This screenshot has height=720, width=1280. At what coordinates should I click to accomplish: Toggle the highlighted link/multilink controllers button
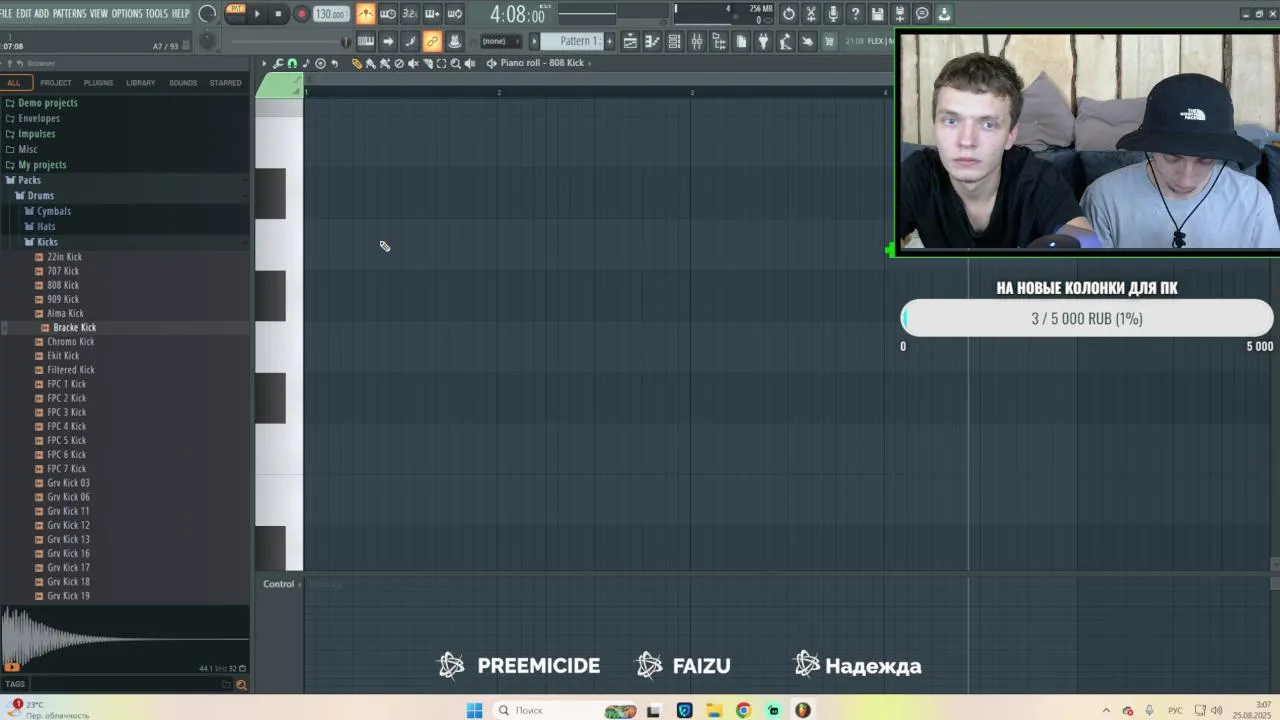click(x=432, y=41)
